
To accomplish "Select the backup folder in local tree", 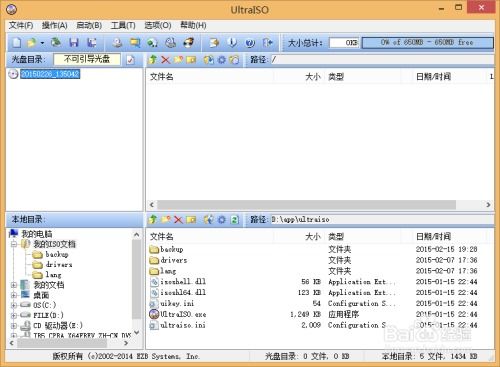I will 57,254.
